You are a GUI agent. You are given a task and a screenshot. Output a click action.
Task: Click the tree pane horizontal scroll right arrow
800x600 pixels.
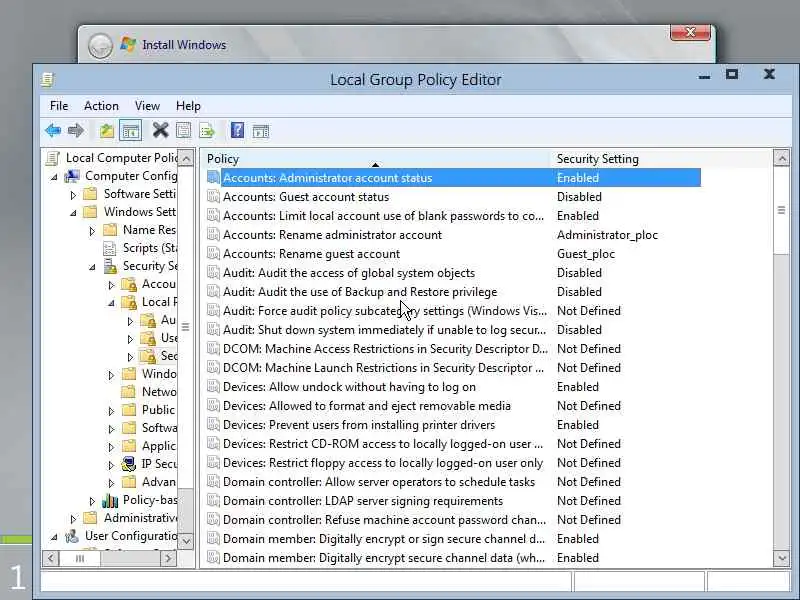coord(168,558)
